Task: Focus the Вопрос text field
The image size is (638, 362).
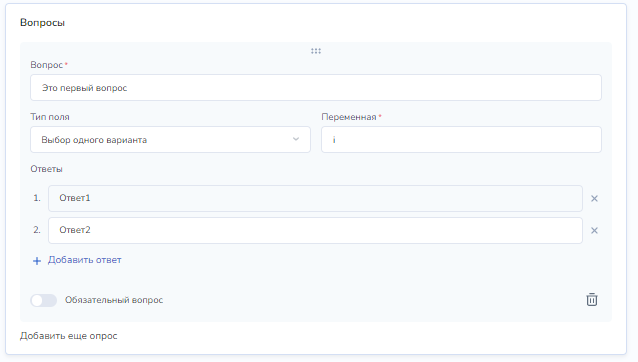Action: coord(316,87)
